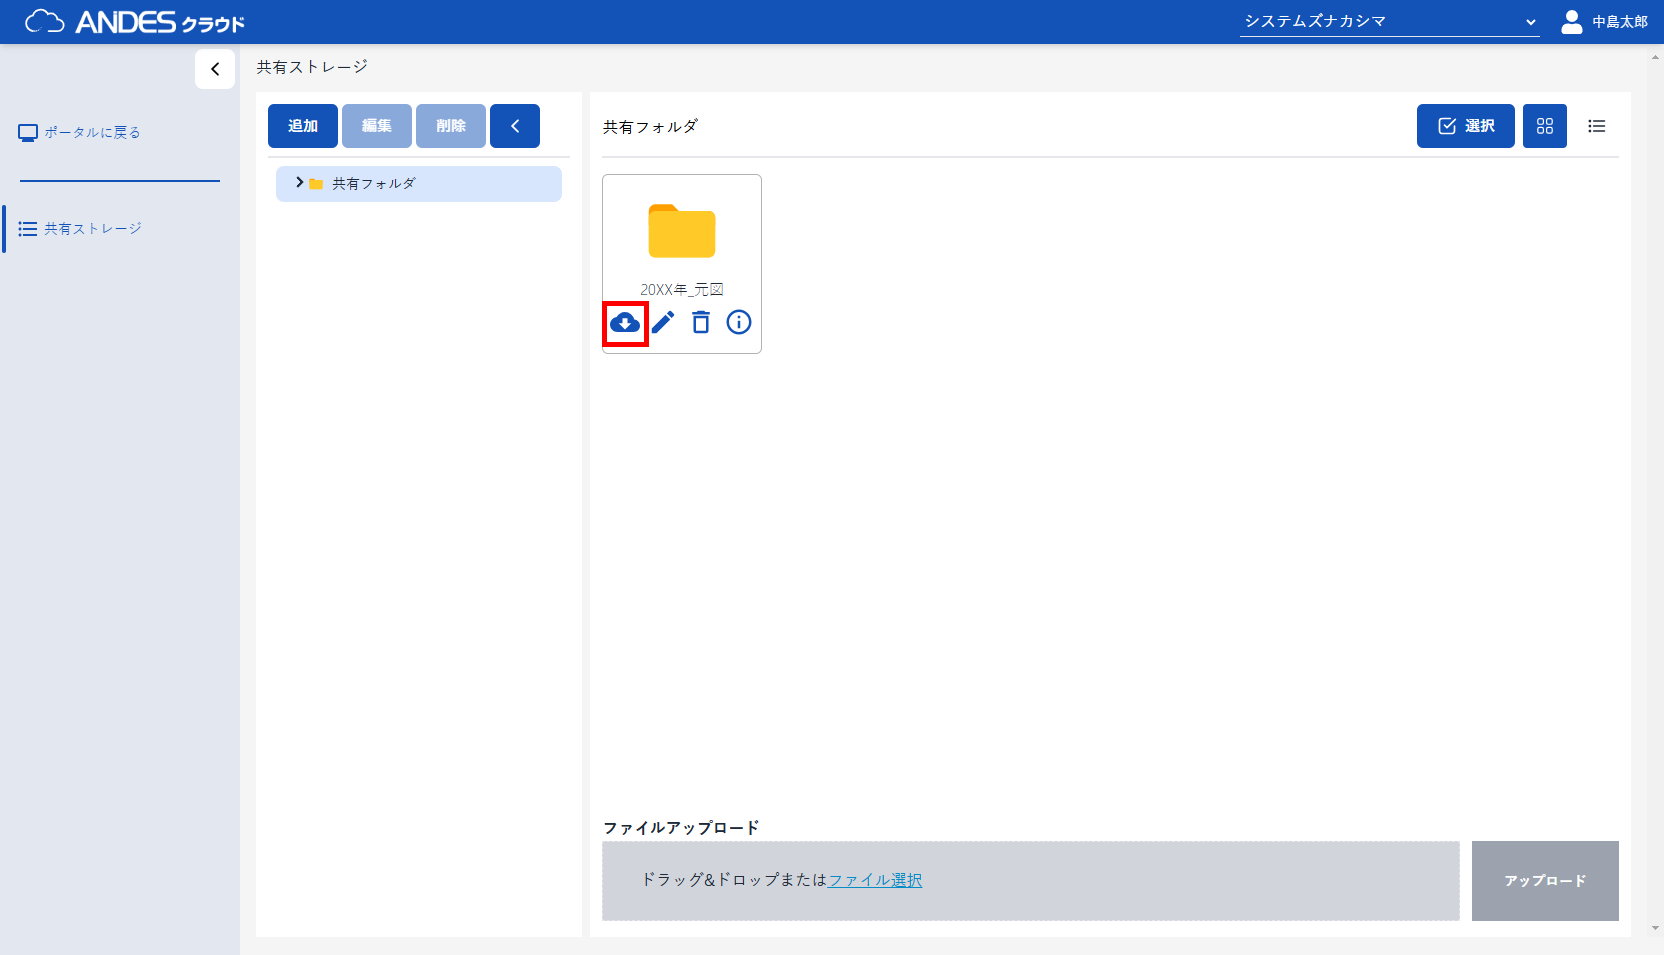Click the user profile icon for 中島太郎
The image size is (1664, 955).
1571,22
